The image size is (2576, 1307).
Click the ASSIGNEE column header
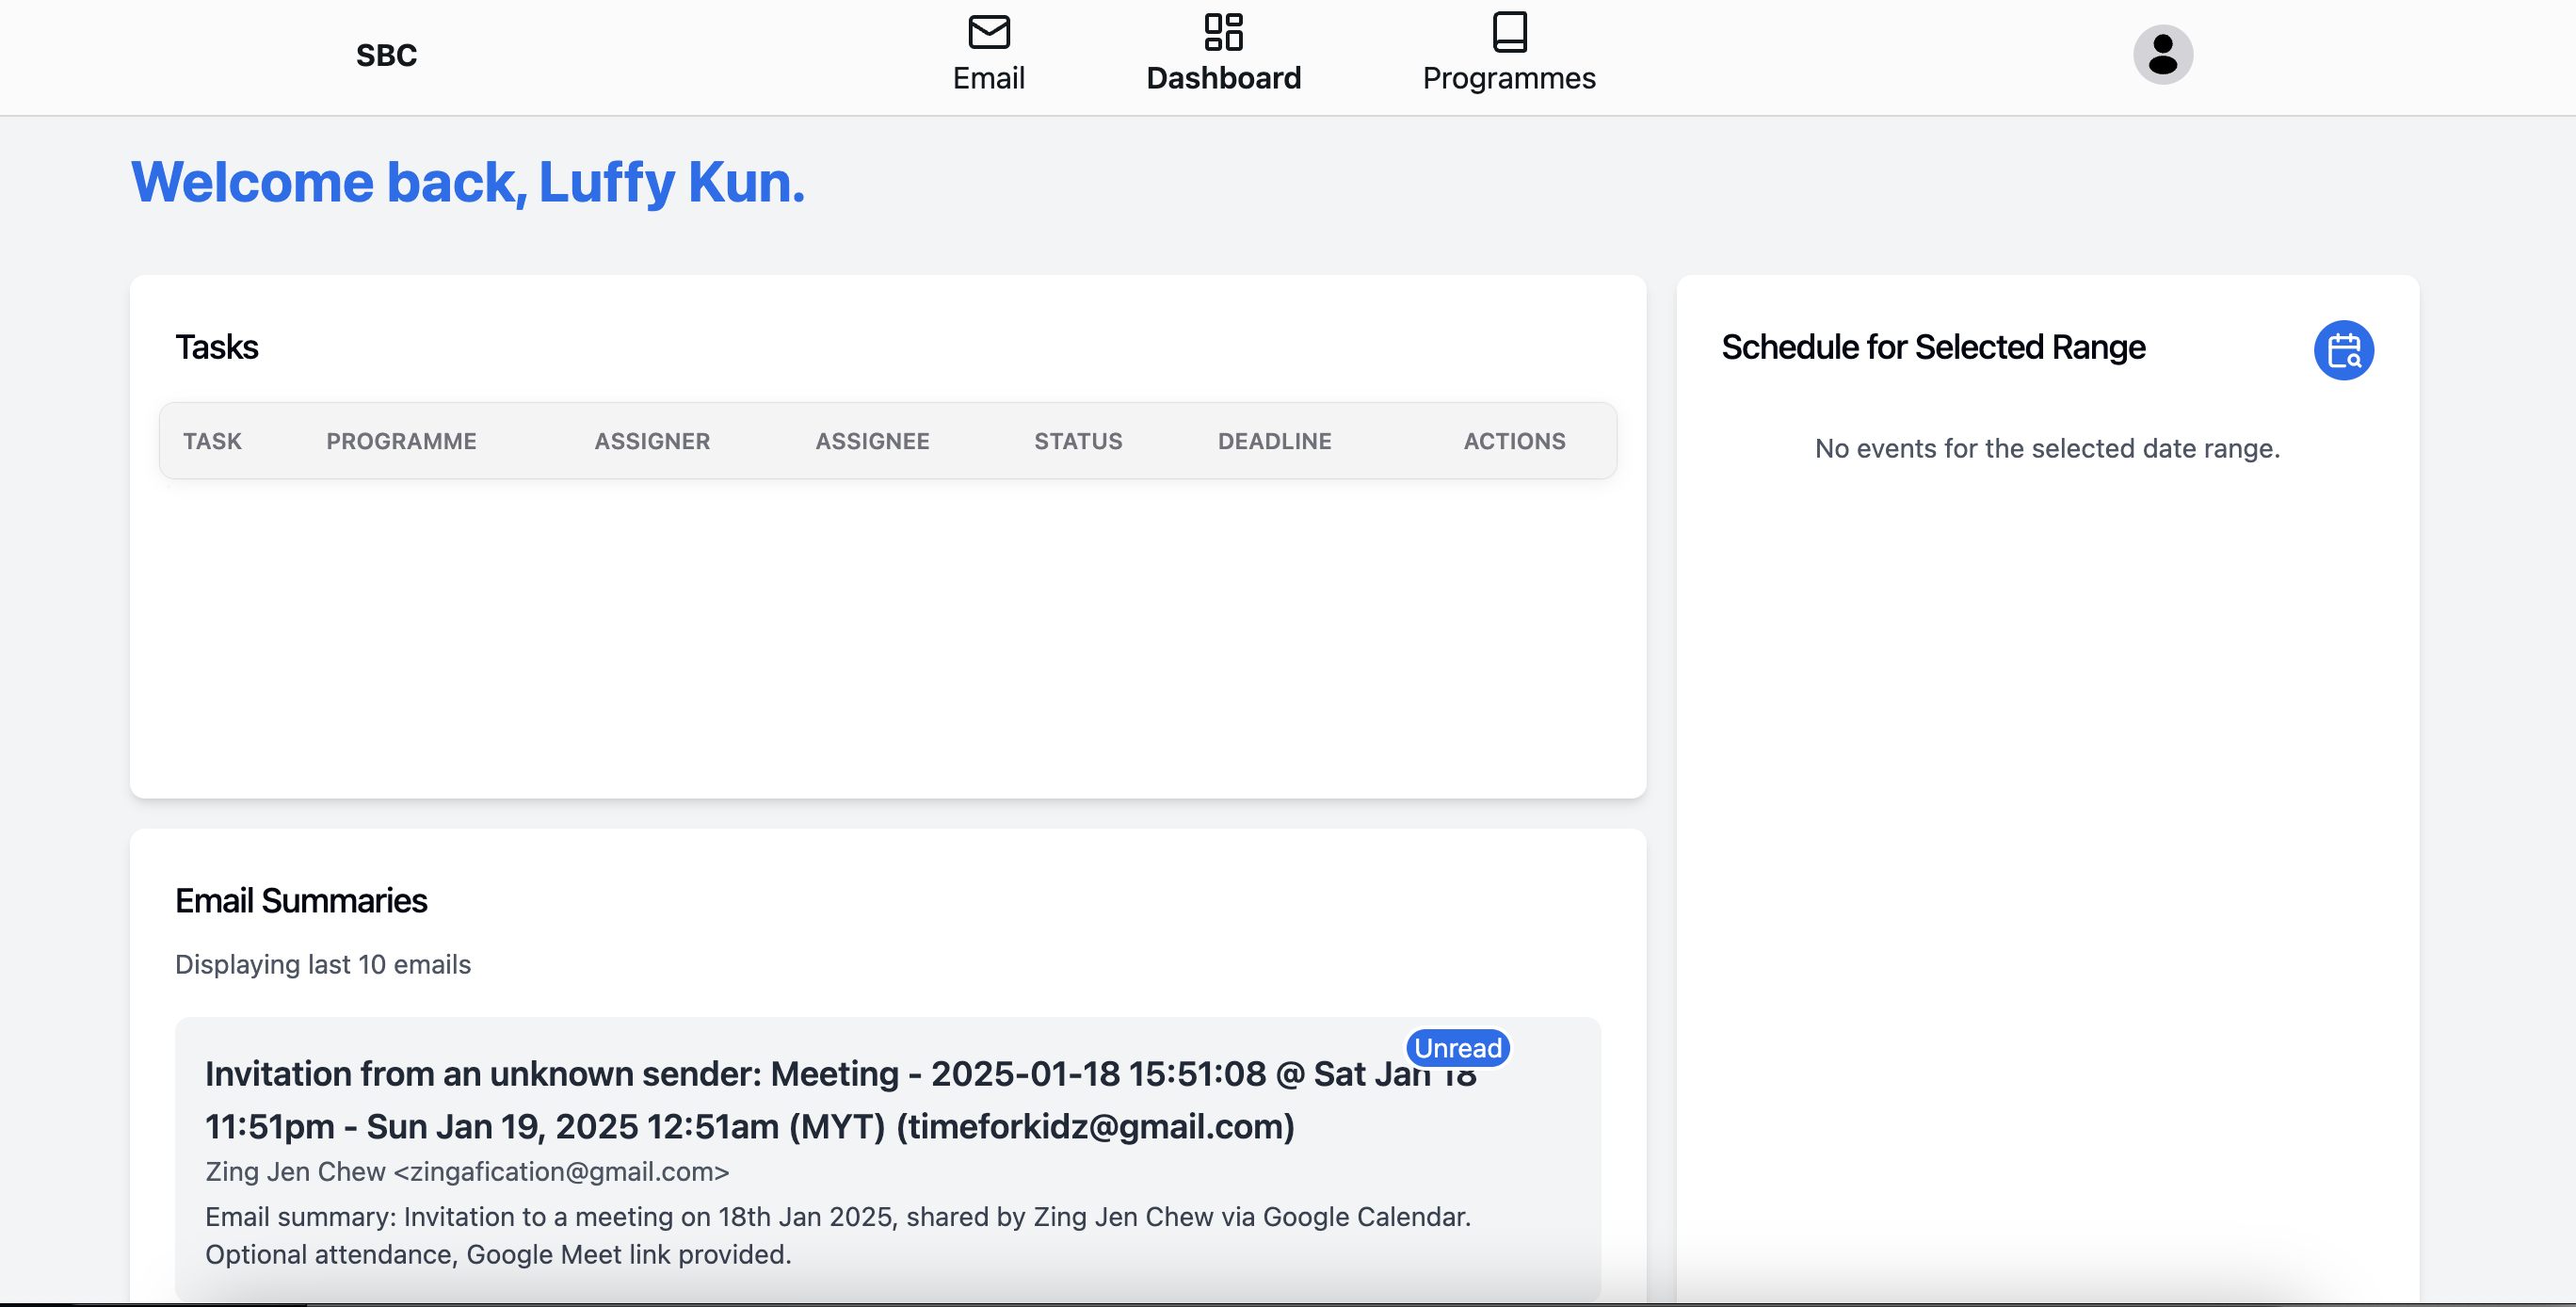pos(872,441)
